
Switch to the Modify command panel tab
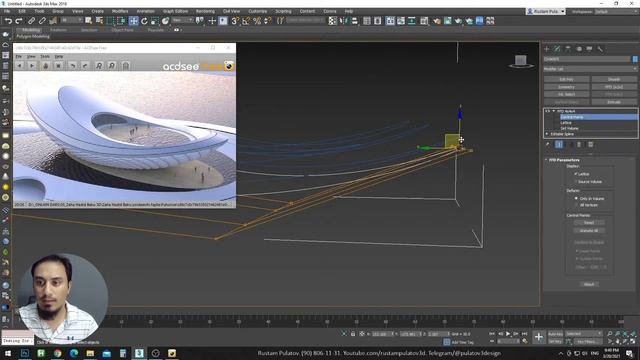tap(557, 49)
